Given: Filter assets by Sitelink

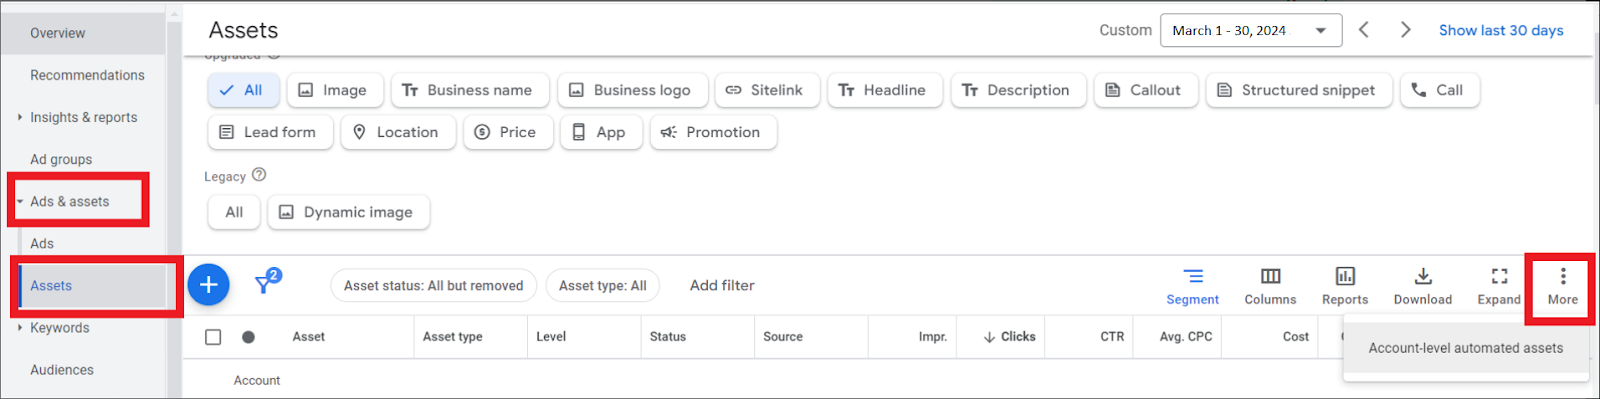Looking at the screenshot, I should pyautogui.click(x=766, y=90).
